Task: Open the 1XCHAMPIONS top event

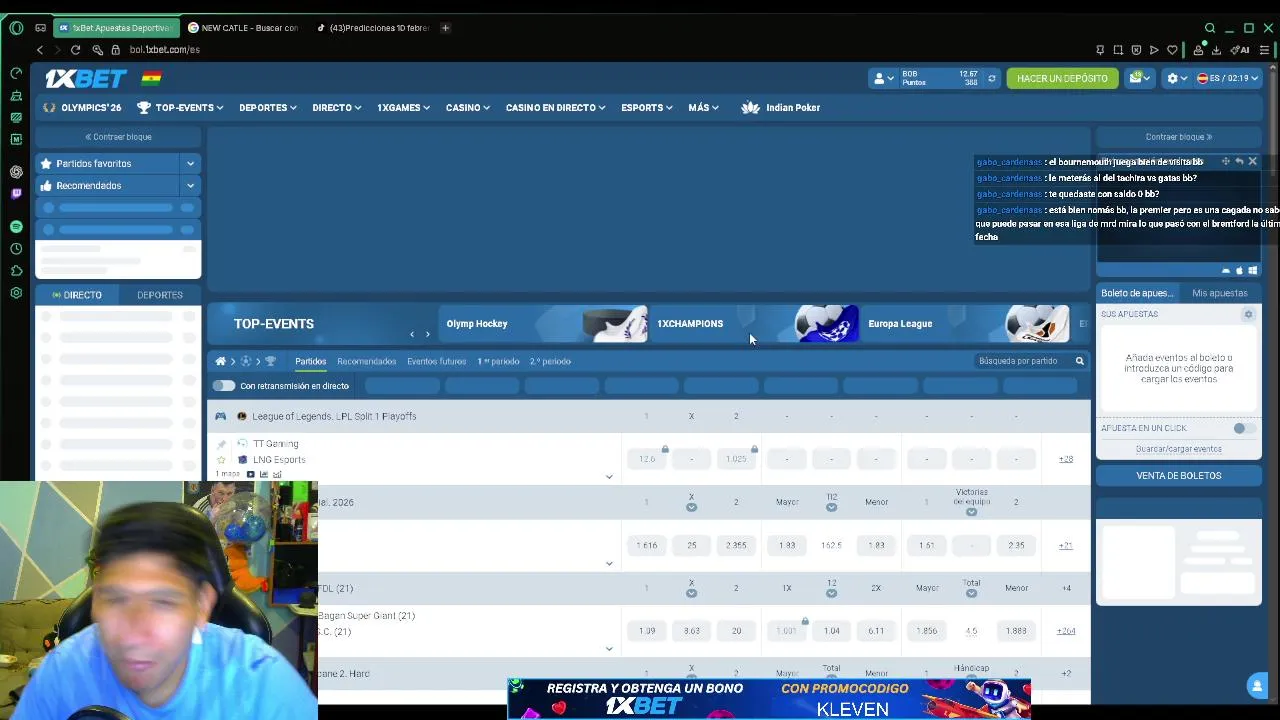Action: pyautogui.click(x=756, y=324)
